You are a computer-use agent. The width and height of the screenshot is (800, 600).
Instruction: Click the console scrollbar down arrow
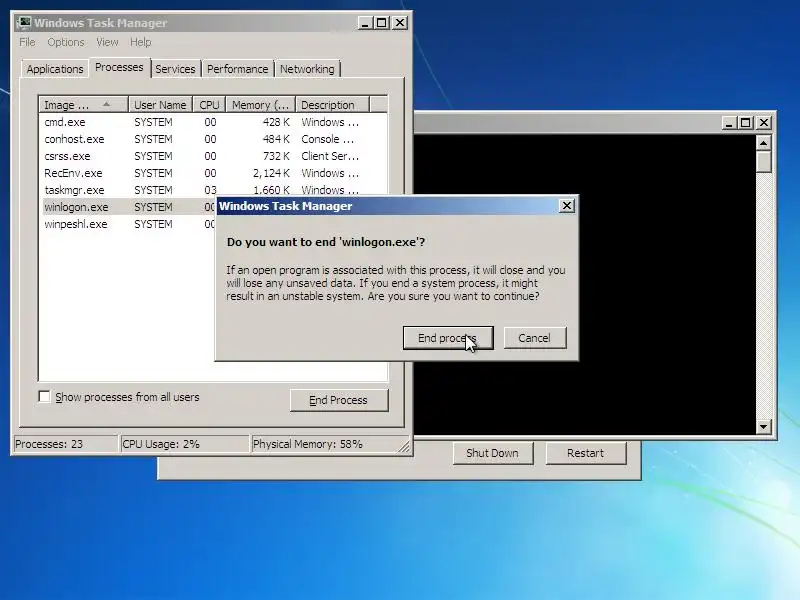[x=763, y=427]
